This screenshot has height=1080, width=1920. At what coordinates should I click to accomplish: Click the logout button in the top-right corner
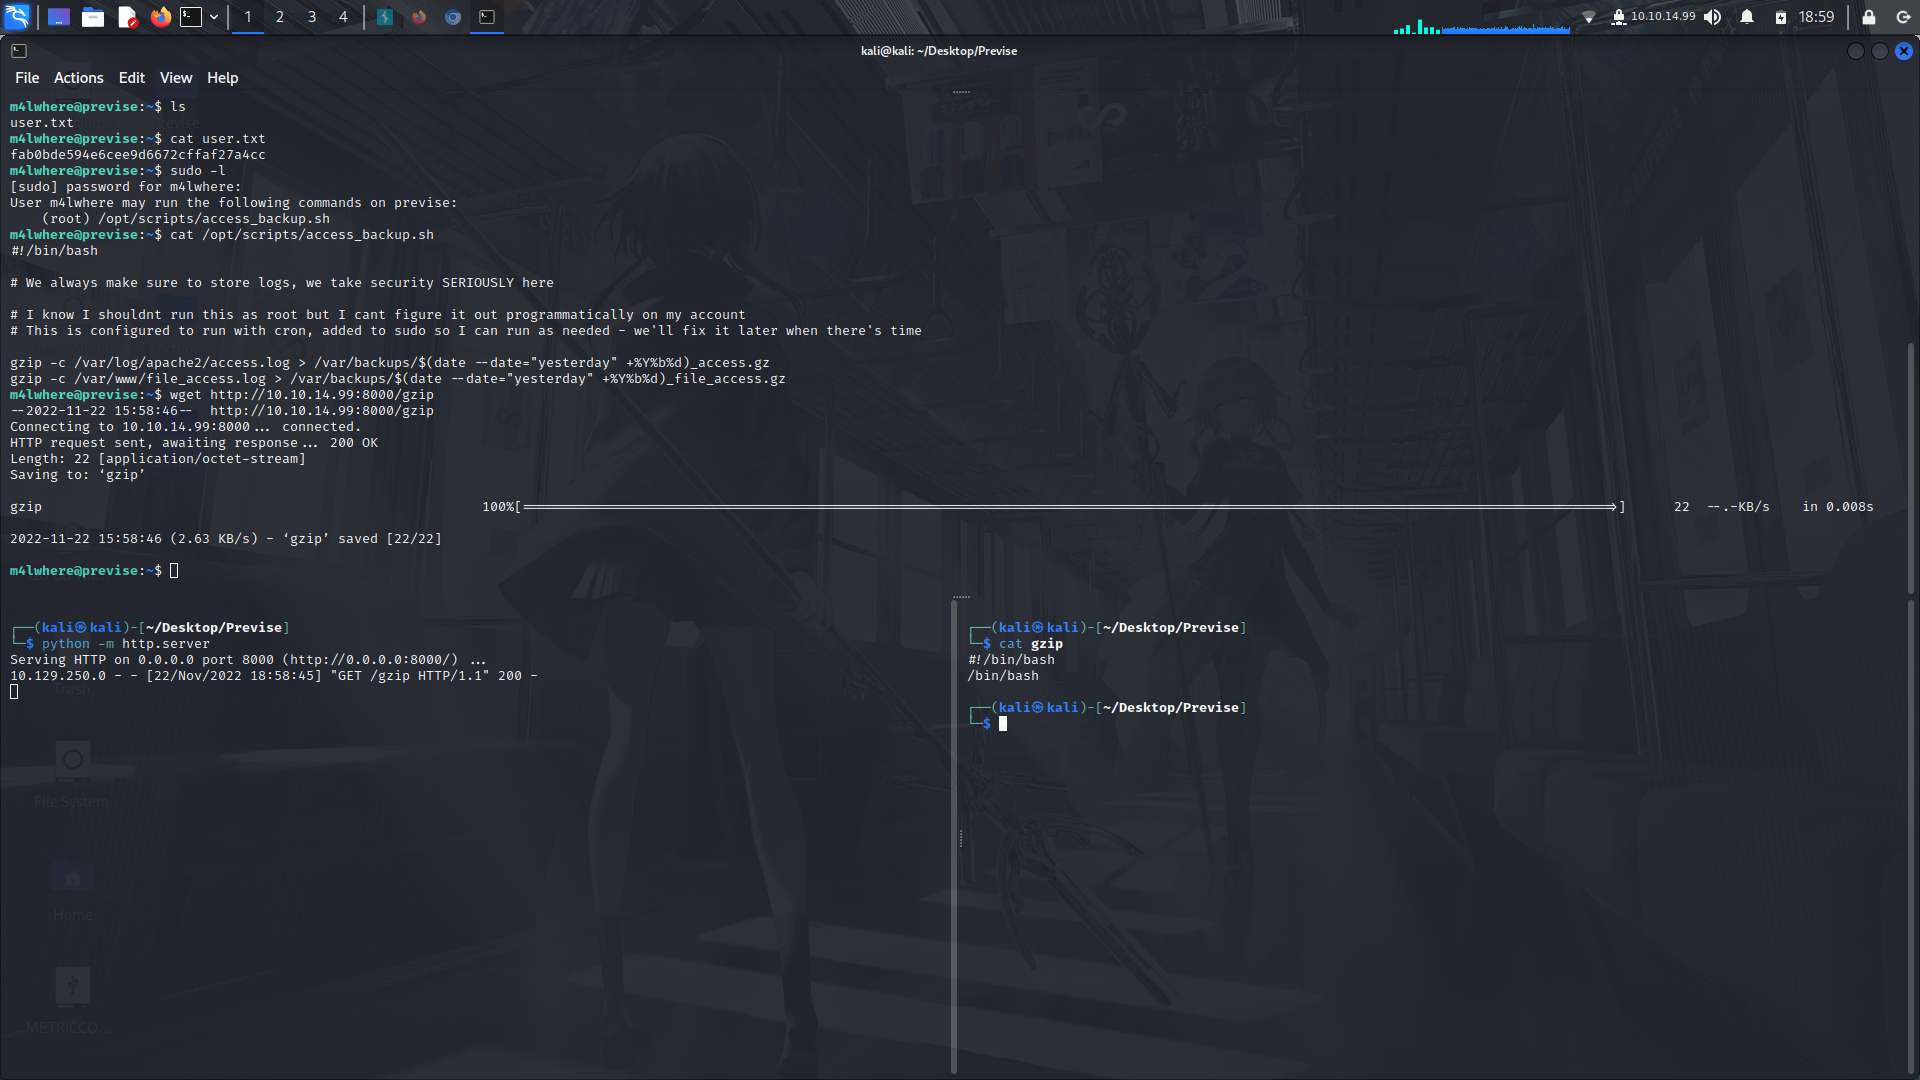[x=1904, y=16]
